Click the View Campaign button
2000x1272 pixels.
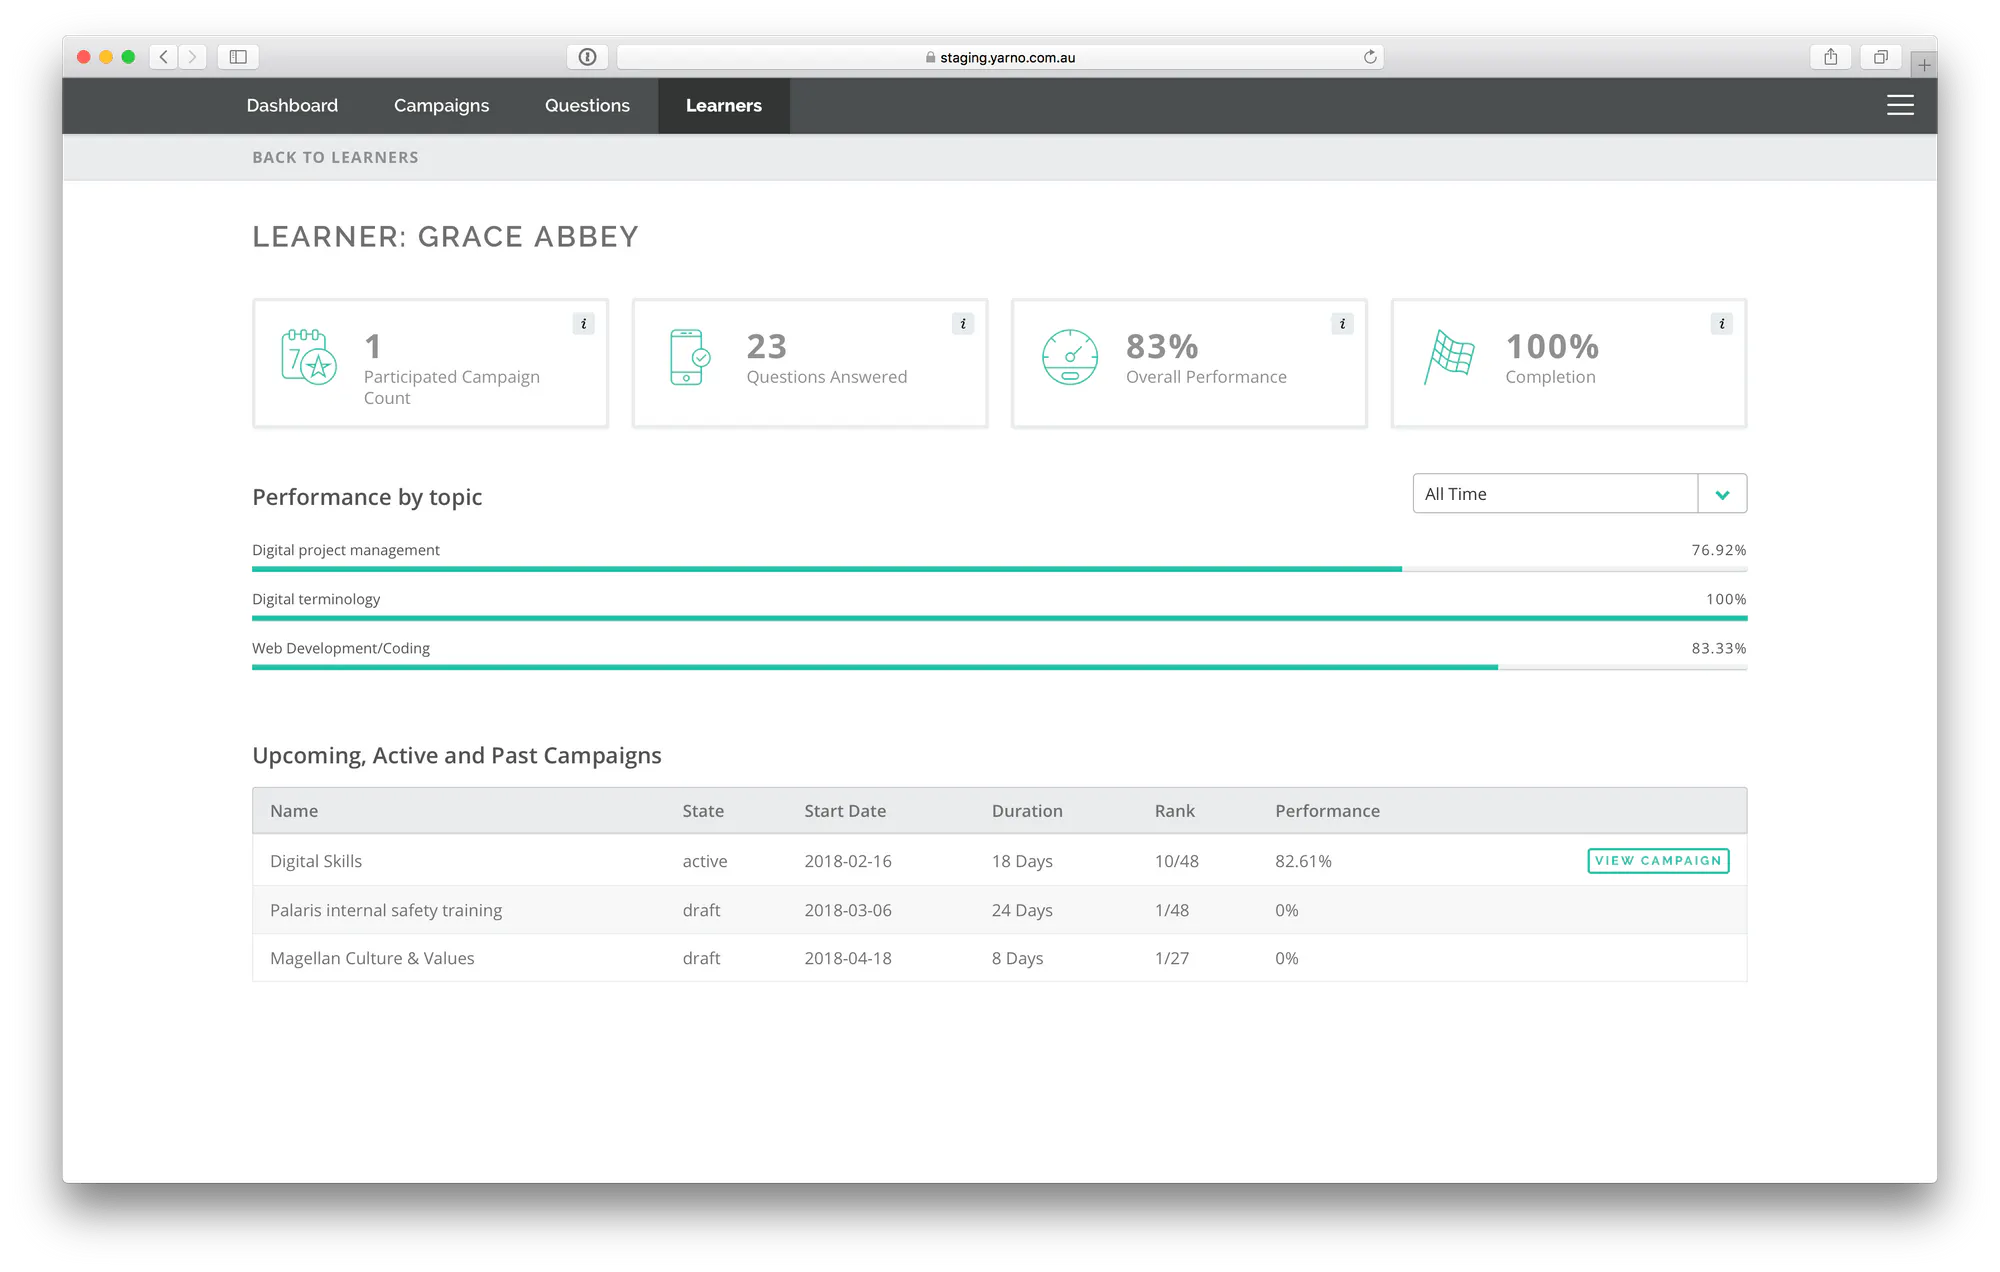pos(1658,861)
